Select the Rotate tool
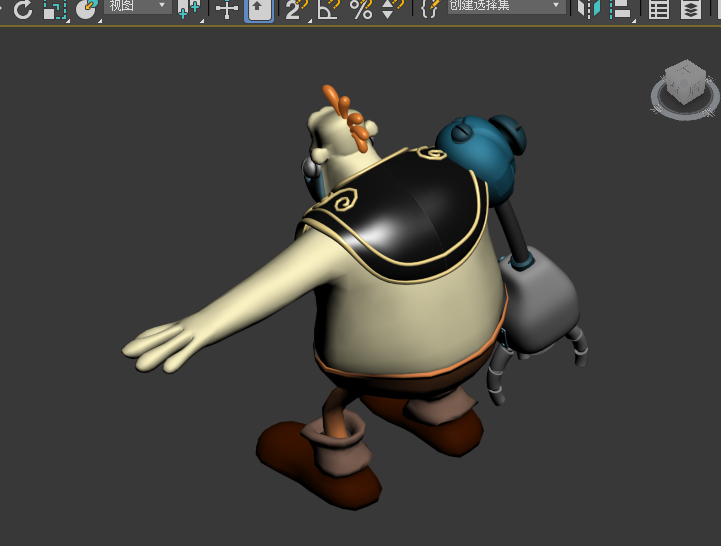The image size is (721, 546). (x=22, y=10)
